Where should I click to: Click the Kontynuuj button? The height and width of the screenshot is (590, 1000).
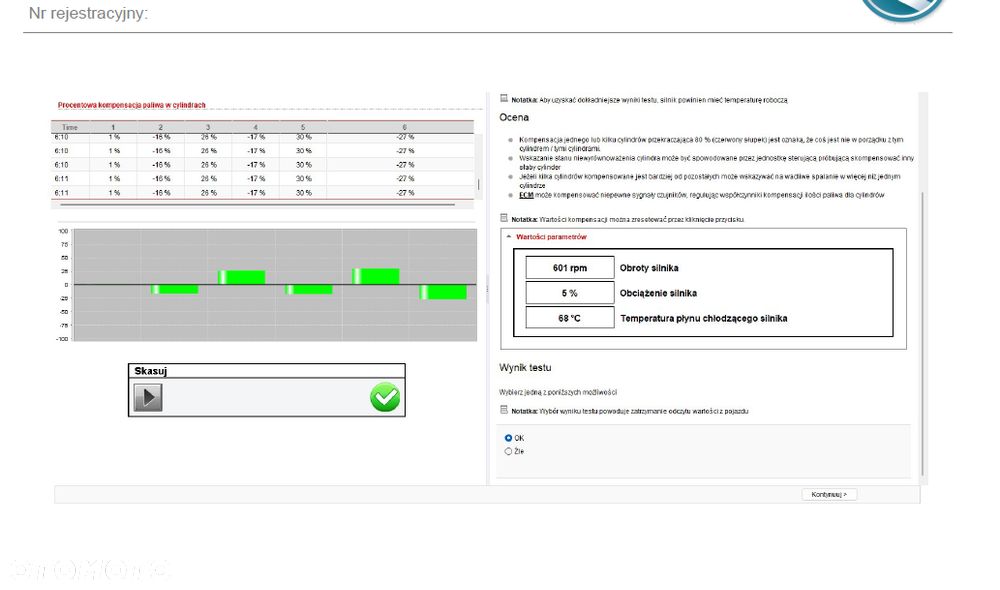click(829, 494)
